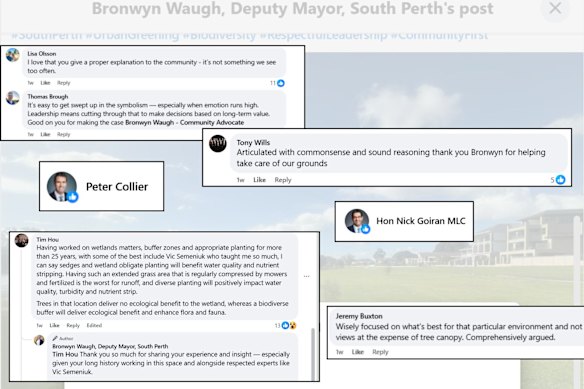The image size is (584, 389).
Task: Click the Hon Nick Goiran MLC name
Action: 421,221
